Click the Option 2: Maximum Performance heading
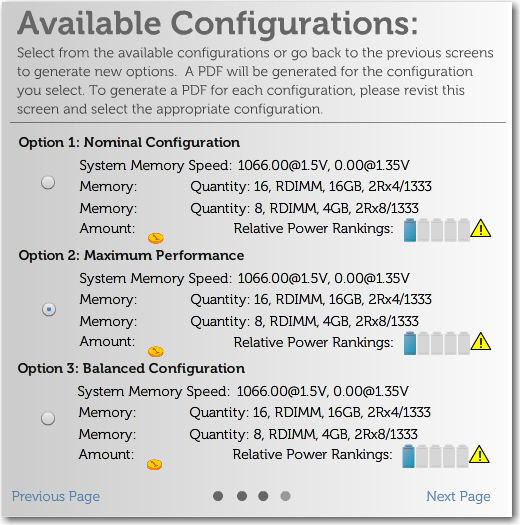 pyautogui.click(x=131, y=255)
